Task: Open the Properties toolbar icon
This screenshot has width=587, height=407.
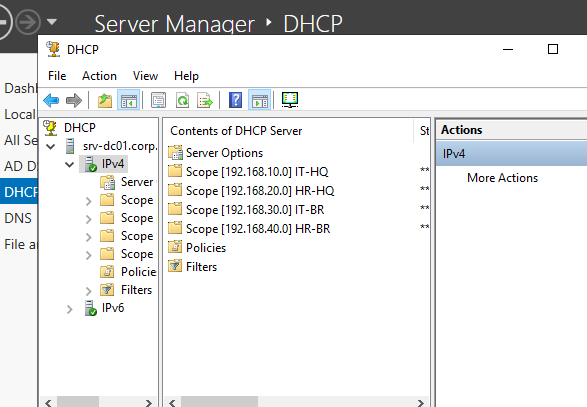Action: click(x=158, y=100)
